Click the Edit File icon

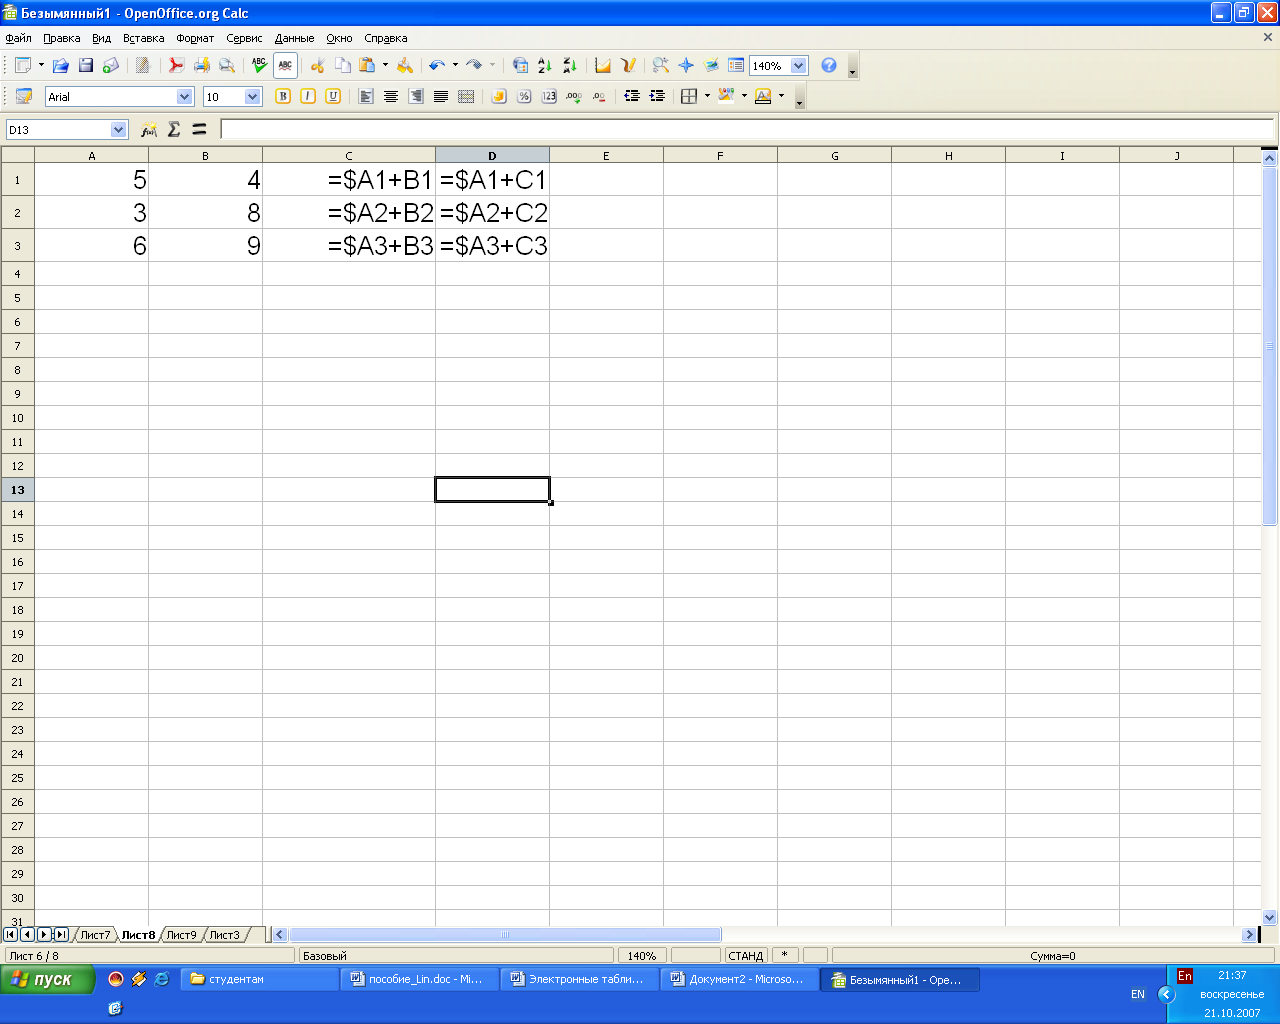pos(143,66)
